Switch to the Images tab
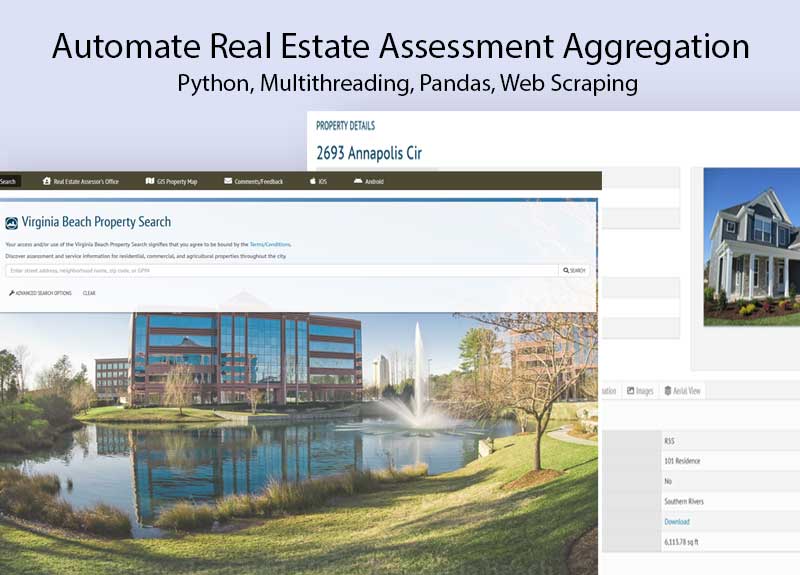Image resolution: width=800 pixels, height=575 pixels. [x=640, y=391]
